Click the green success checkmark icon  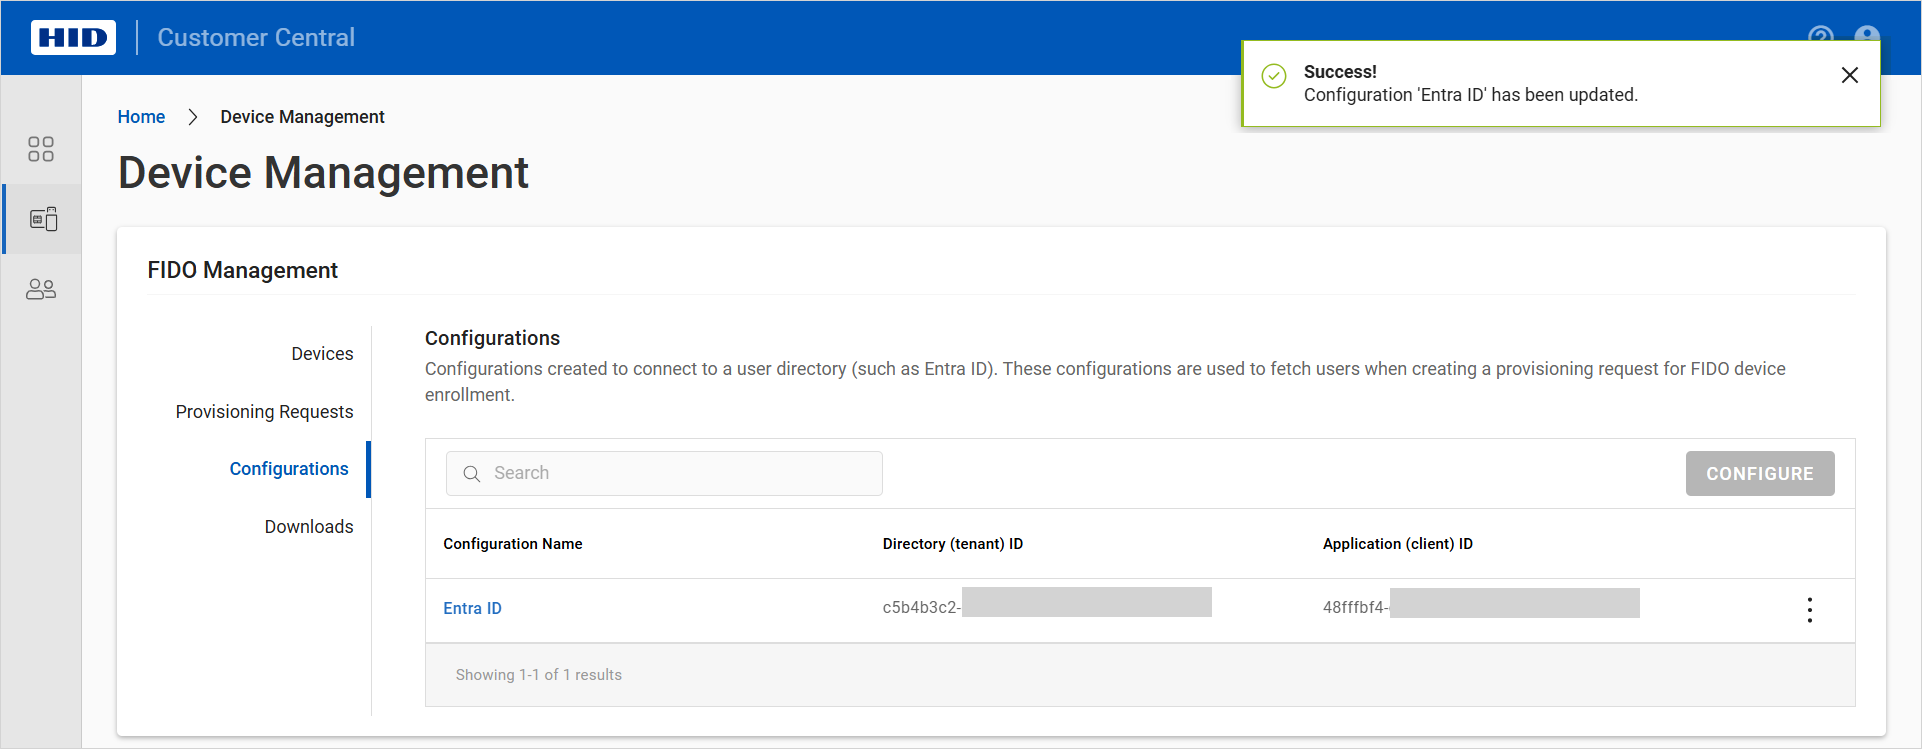1273,76
